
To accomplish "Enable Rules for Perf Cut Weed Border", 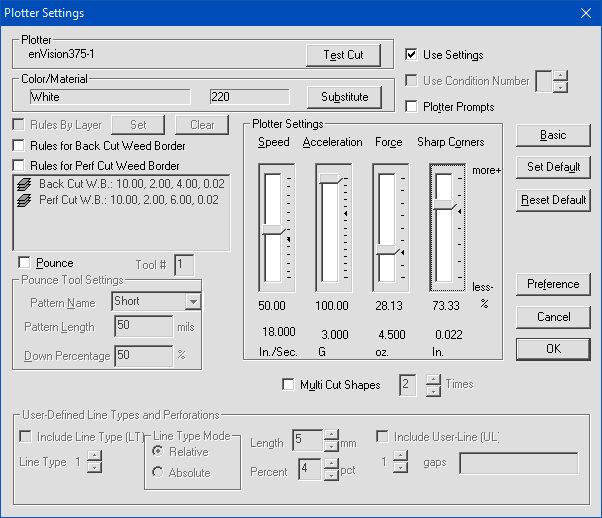I will [18, 165].
